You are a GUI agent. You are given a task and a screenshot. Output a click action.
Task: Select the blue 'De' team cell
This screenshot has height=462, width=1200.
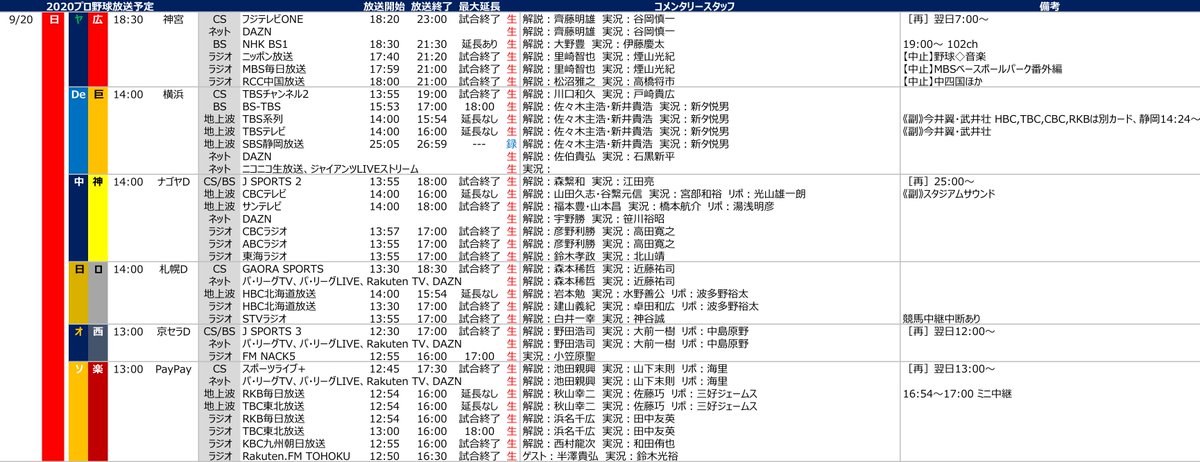(x=79, y=132)
